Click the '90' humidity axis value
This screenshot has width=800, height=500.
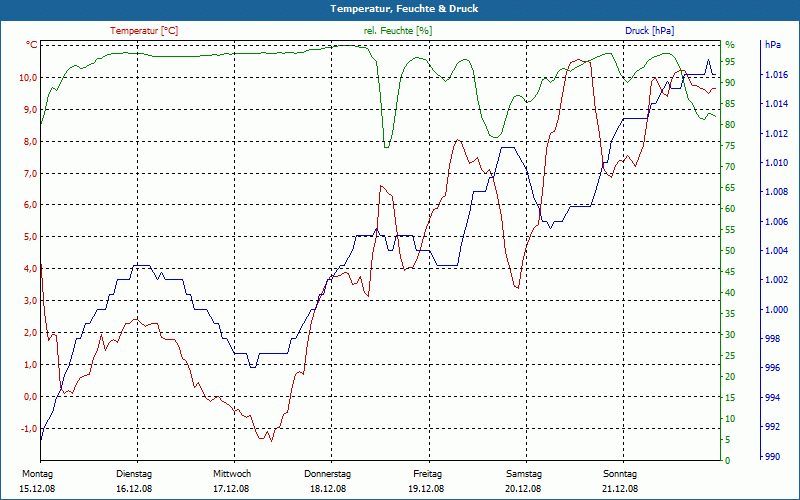pyautogui.click(x=730, y=83)
